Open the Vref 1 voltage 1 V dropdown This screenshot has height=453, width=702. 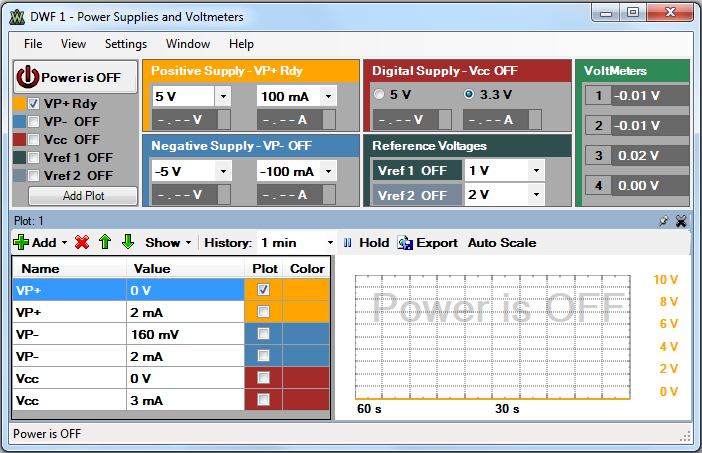pos(536,171)
